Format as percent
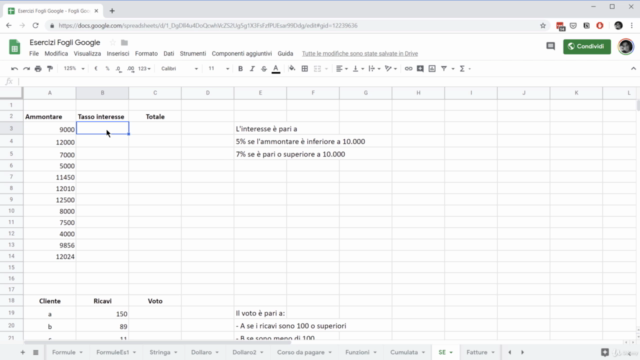Screen dimensions: 640x360 107,69
